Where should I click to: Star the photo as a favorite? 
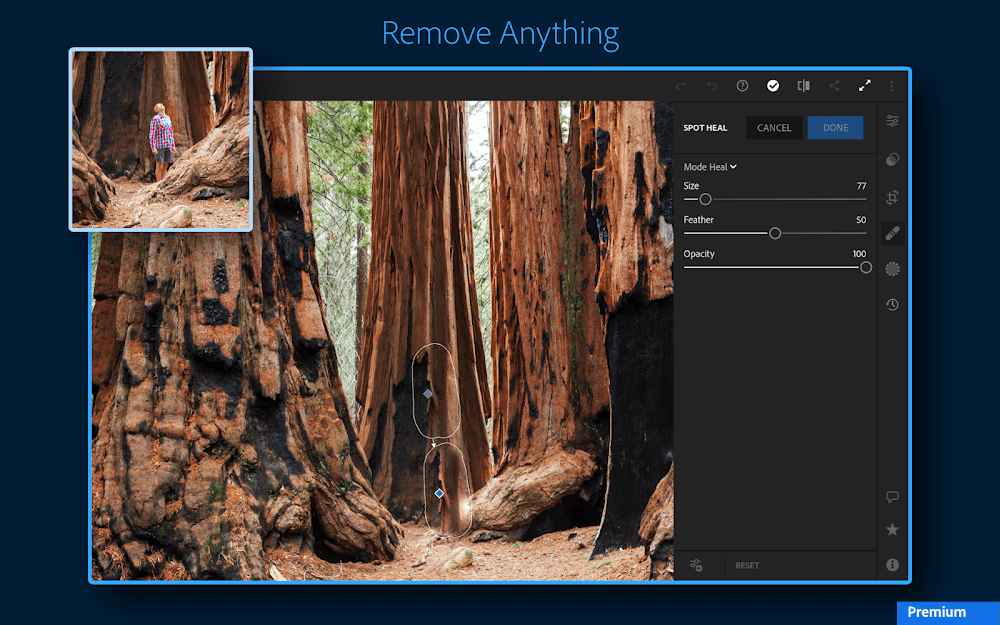892,530
